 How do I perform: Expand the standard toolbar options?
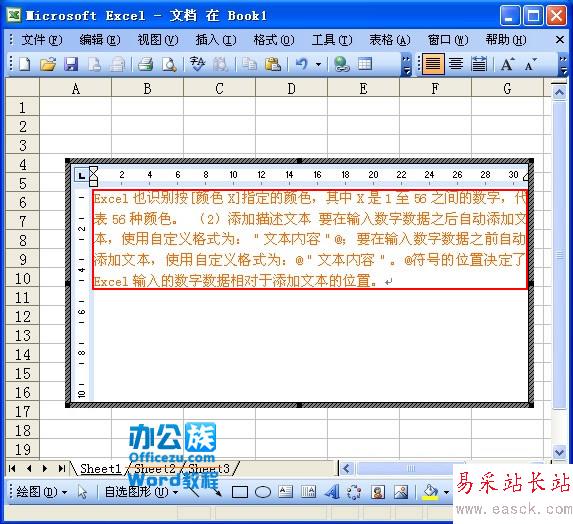tap(406, 65)
